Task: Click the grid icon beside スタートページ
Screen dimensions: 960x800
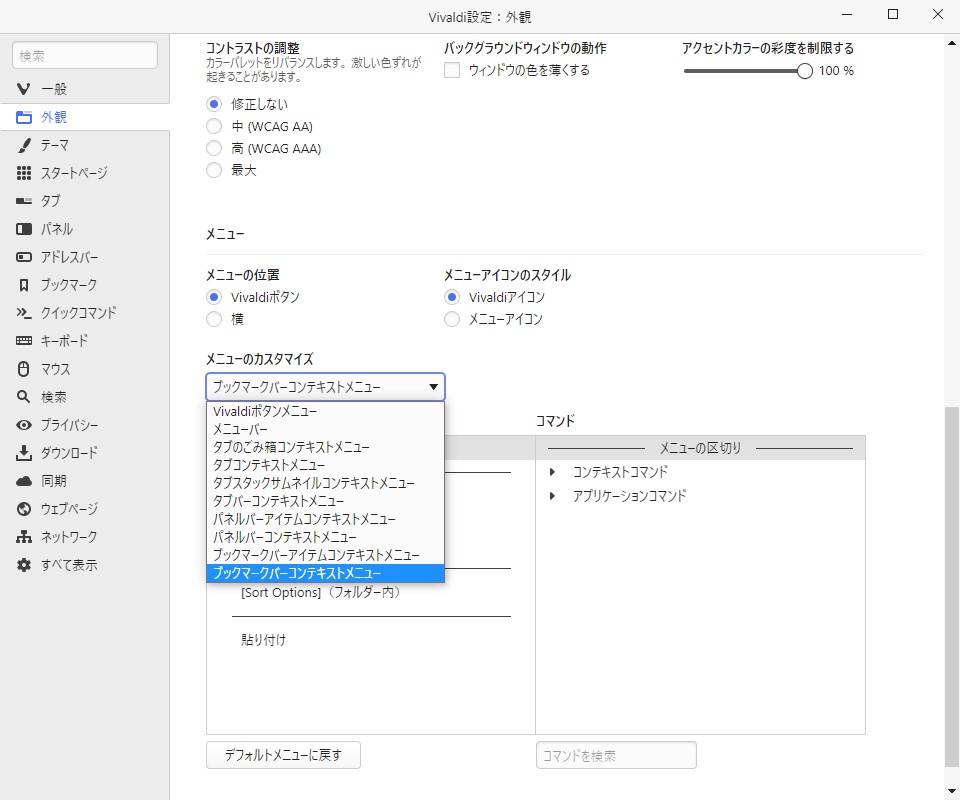Action: tap(23, 173)
